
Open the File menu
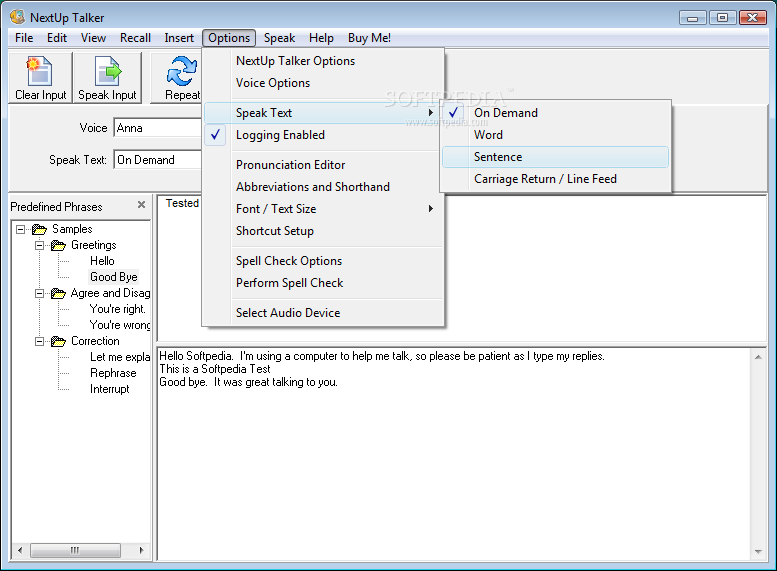pyautogui.click(x=24, y=38)
